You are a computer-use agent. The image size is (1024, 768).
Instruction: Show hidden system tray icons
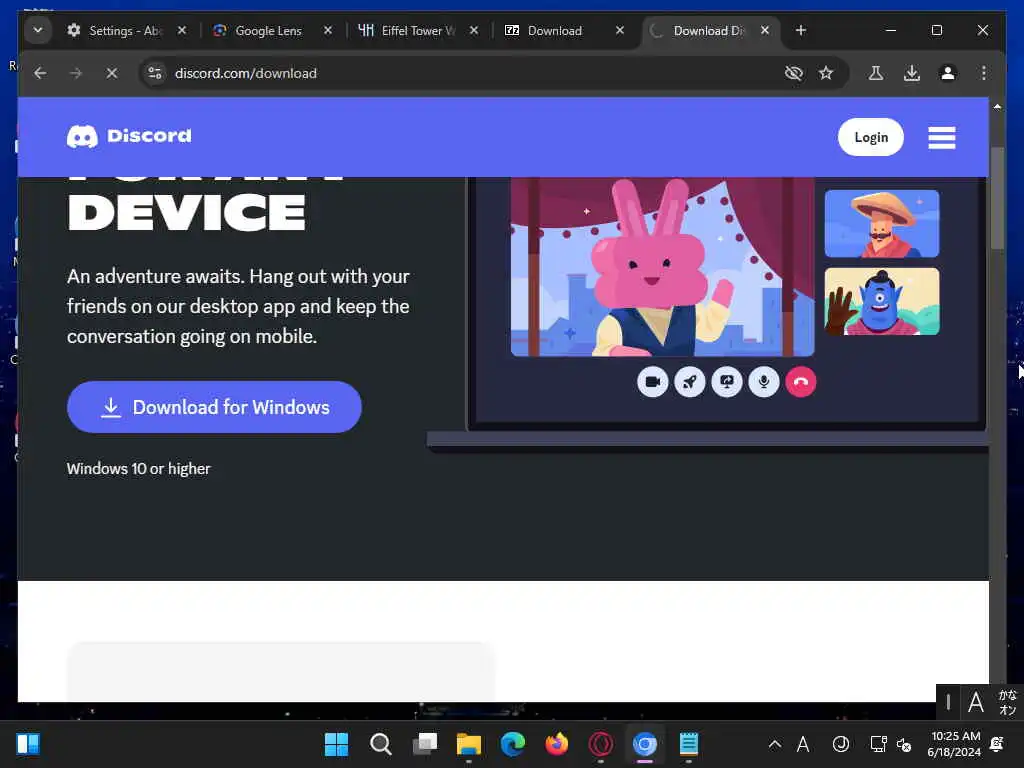(x=775, y=744)
